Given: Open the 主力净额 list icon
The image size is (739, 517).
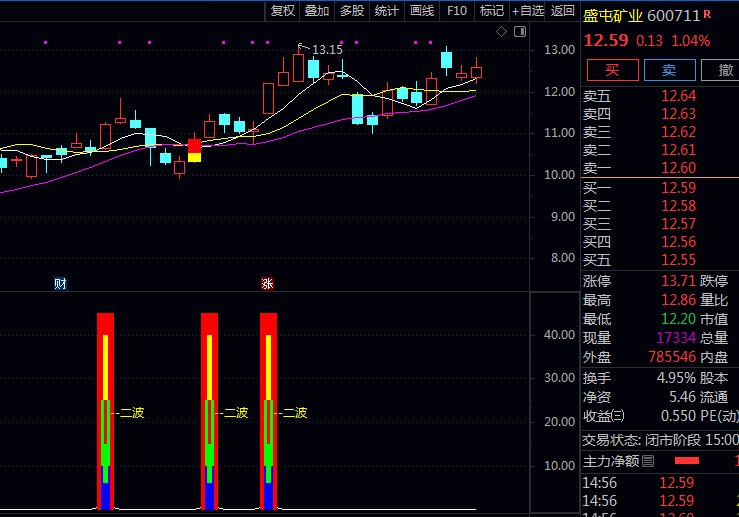Looking at the screenshot, I should click(x=648, y=461).
